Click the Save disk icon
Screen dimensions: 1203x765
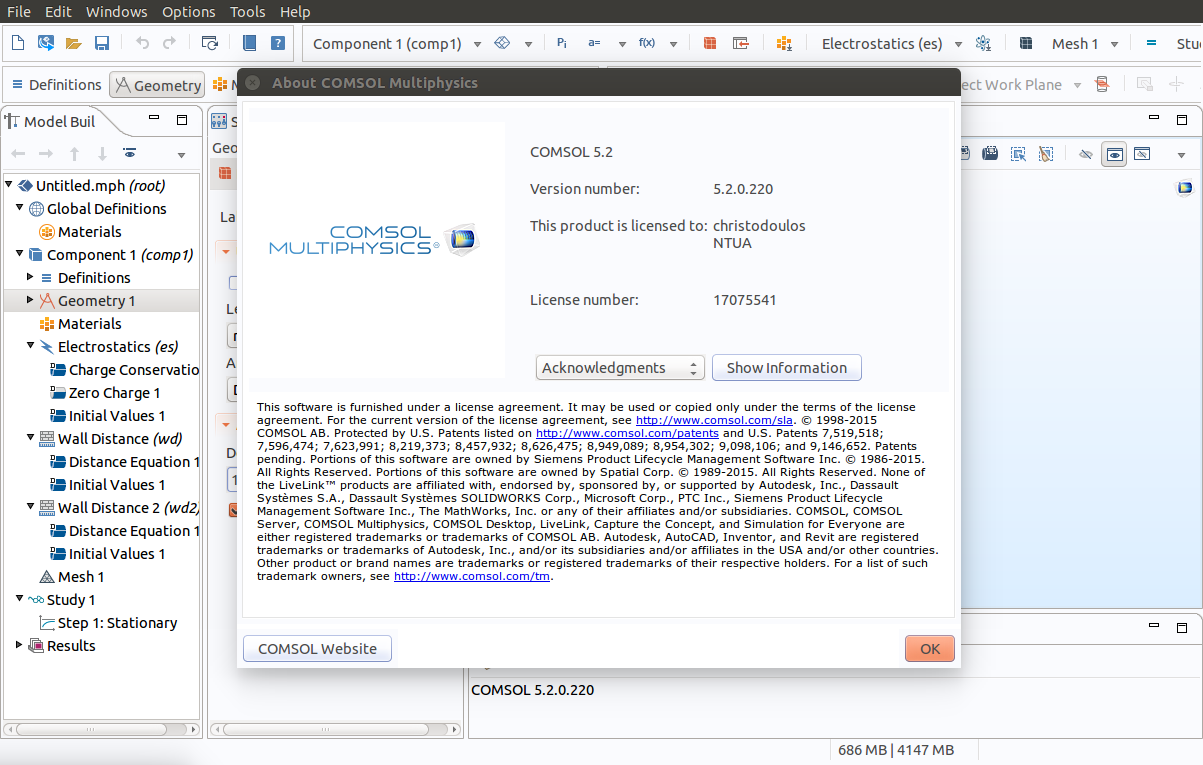tap(101, 43)
